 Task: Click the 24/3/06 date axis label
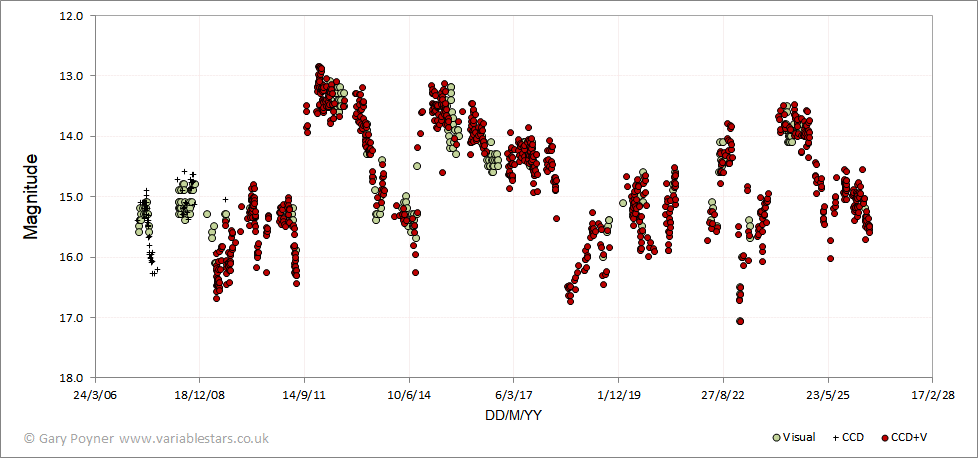tap(95, 395)
